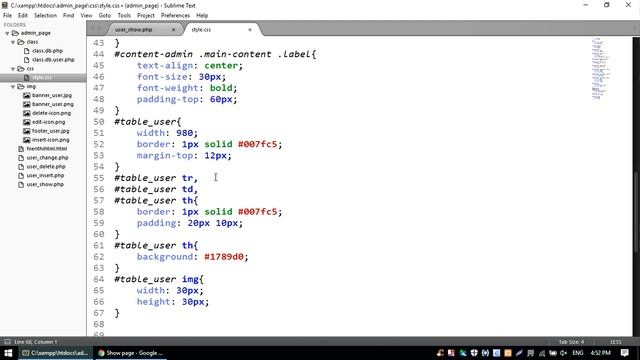Open the Preferences menu

[x=175, y=16]
